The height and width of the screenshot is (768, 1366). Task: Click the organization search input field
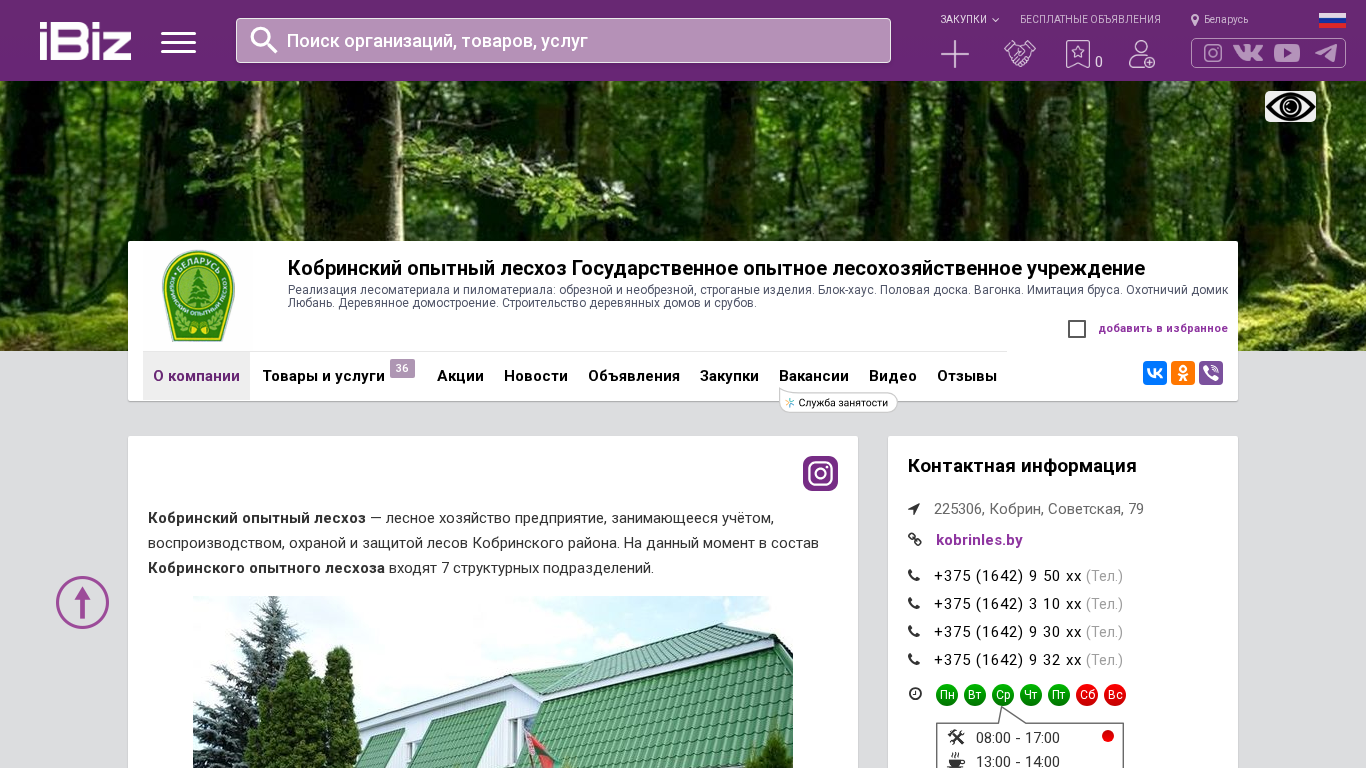click(580, 41)
